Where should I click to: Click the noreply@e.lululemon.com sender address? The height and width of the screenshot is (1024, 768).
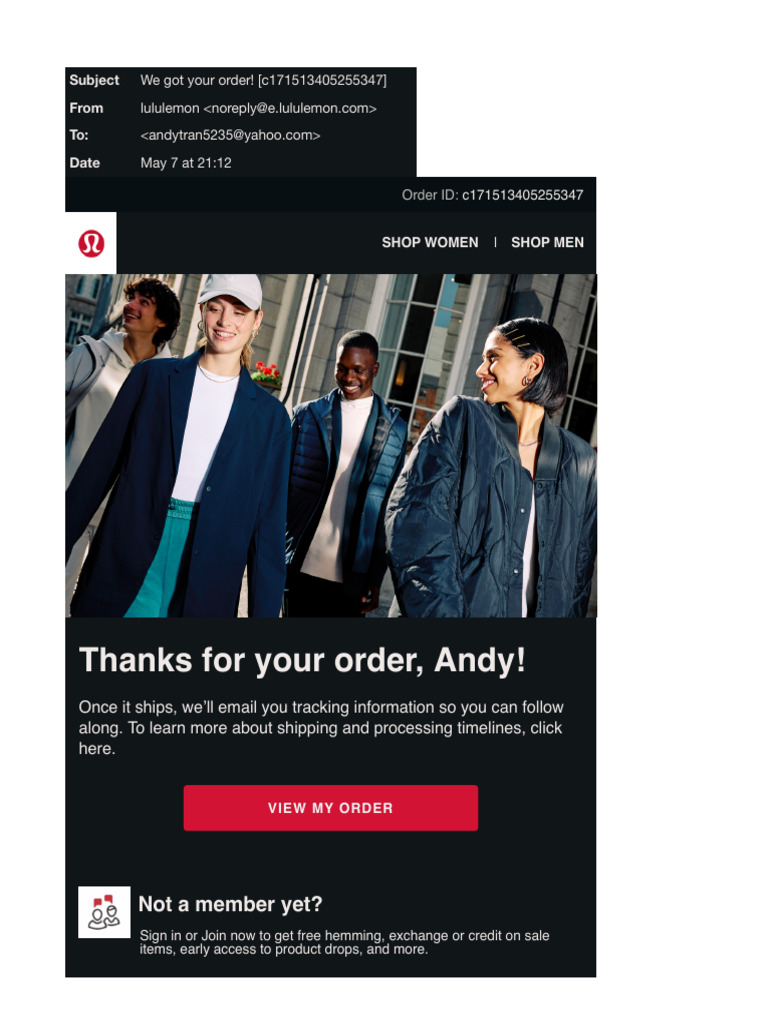click(x=290, y=108)
